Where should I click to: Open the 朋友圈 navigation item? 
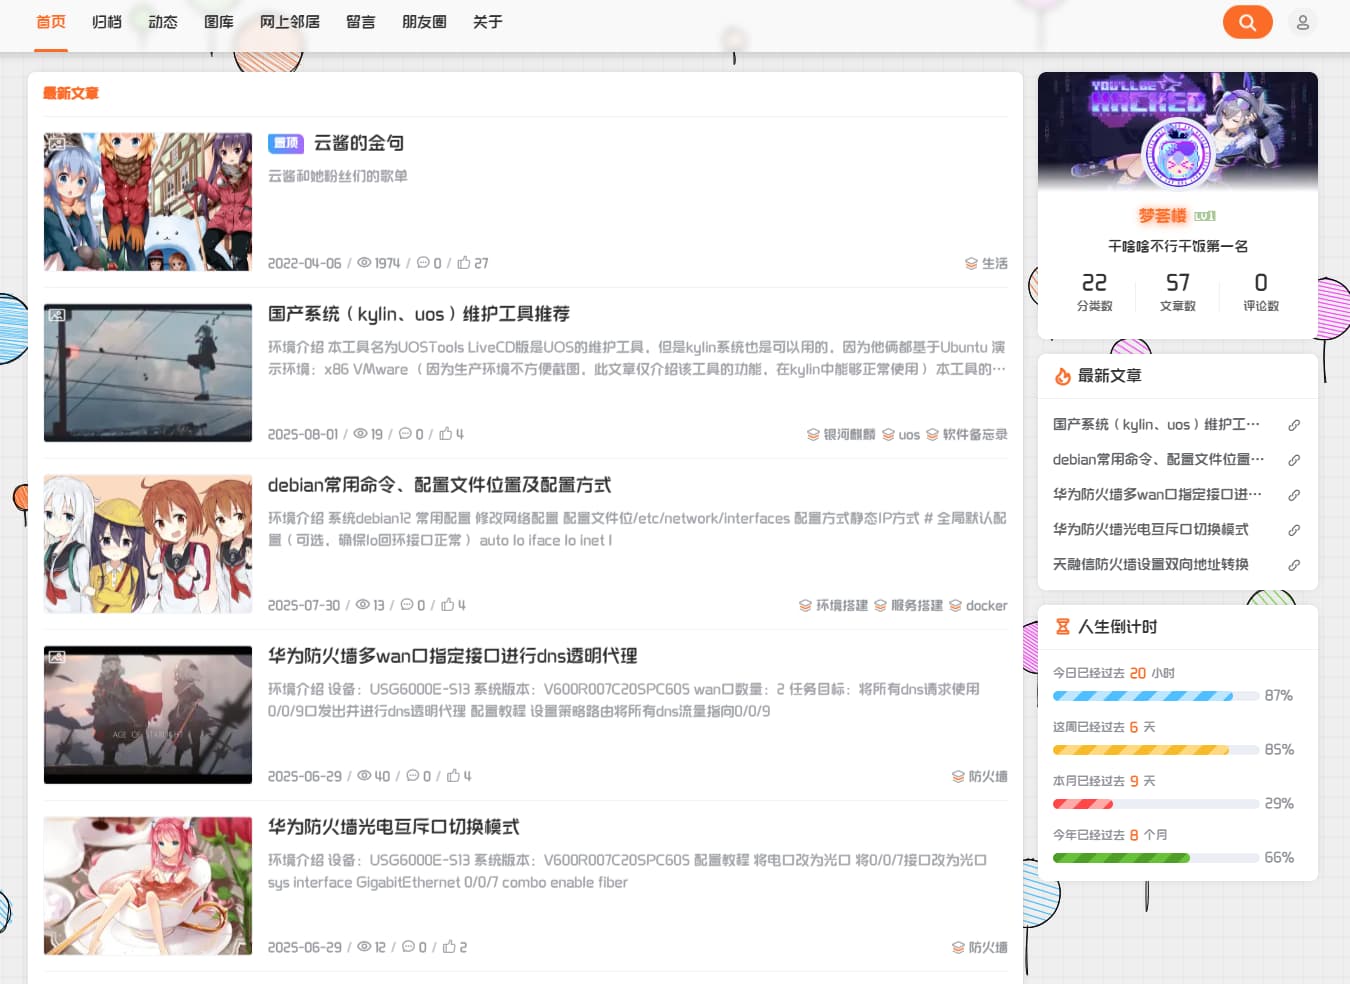(424, 22)
